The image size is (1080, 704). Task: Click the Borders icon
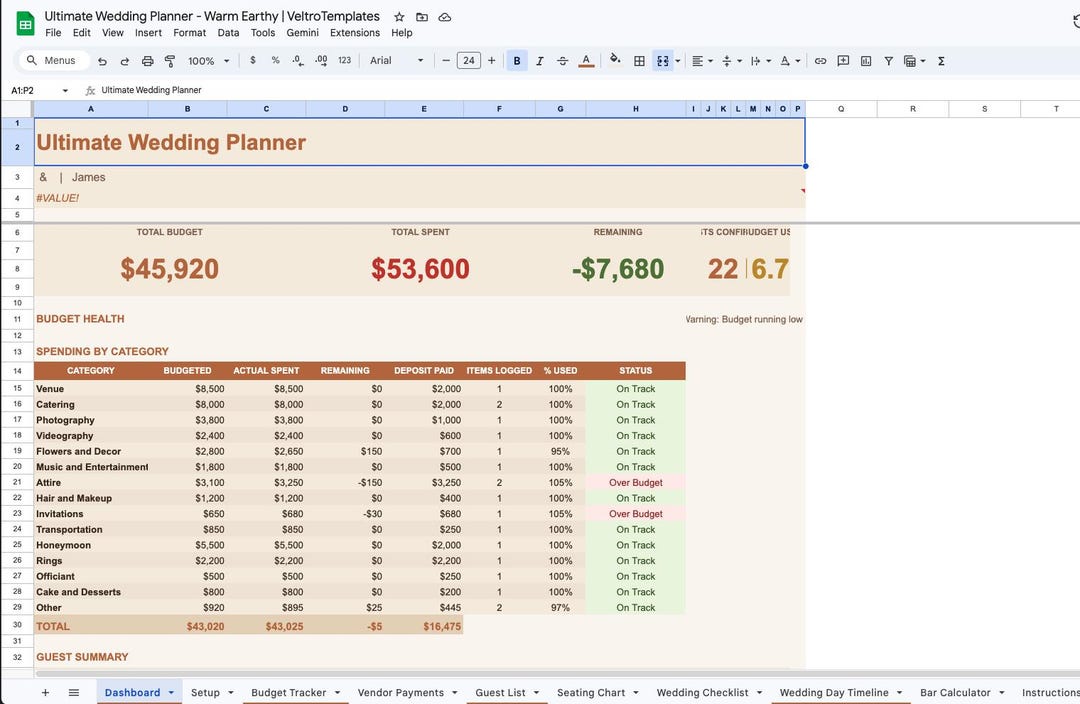click(x=639, y=61)
